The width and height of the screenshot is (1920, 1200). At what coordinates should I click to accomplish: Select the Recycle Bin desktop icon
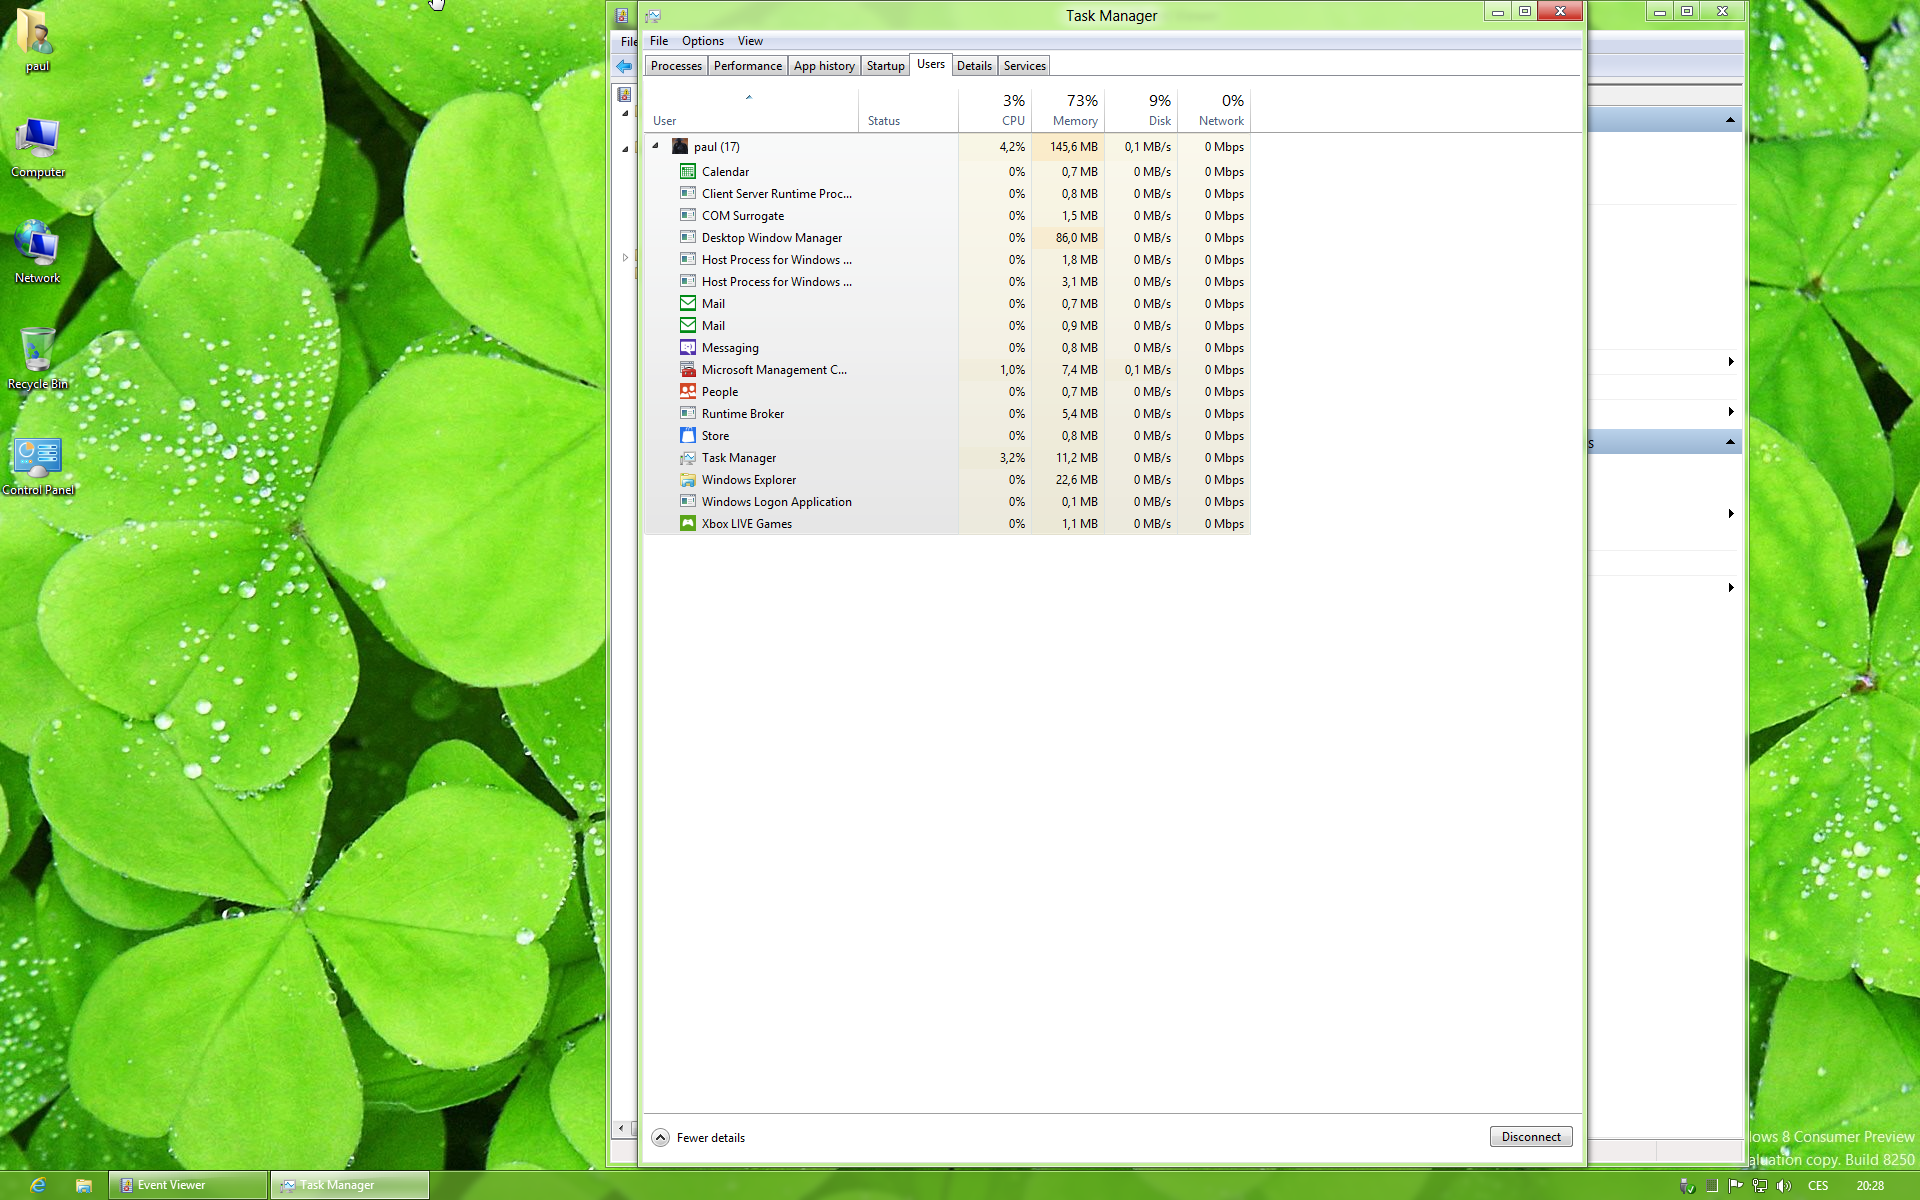pyautogui.click(x=37, y=358)
